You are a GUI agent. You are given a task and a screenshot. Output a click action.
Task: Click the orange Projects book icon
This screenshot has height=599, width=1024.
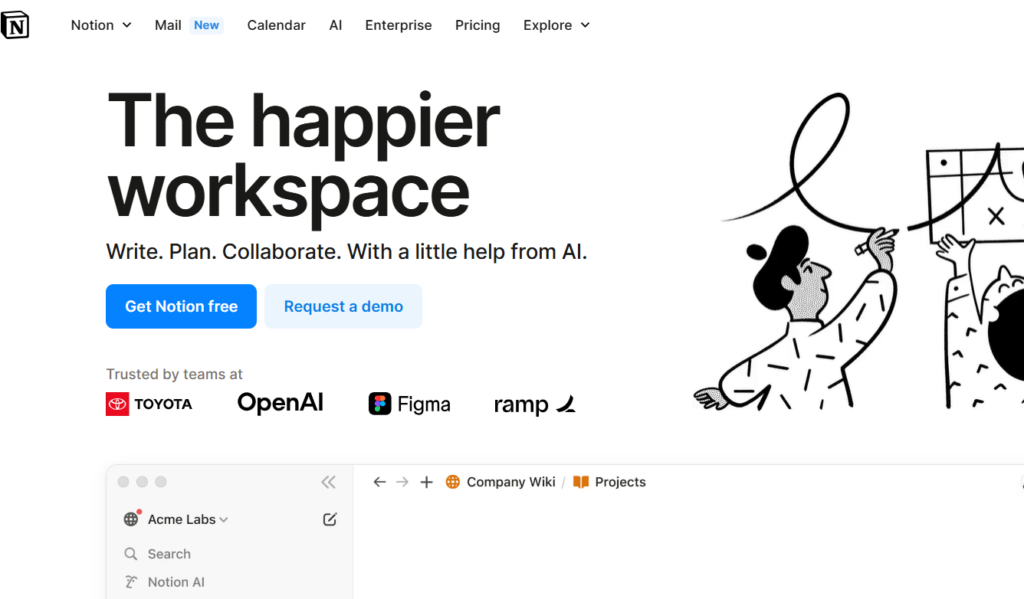click(x=581, y=482)
